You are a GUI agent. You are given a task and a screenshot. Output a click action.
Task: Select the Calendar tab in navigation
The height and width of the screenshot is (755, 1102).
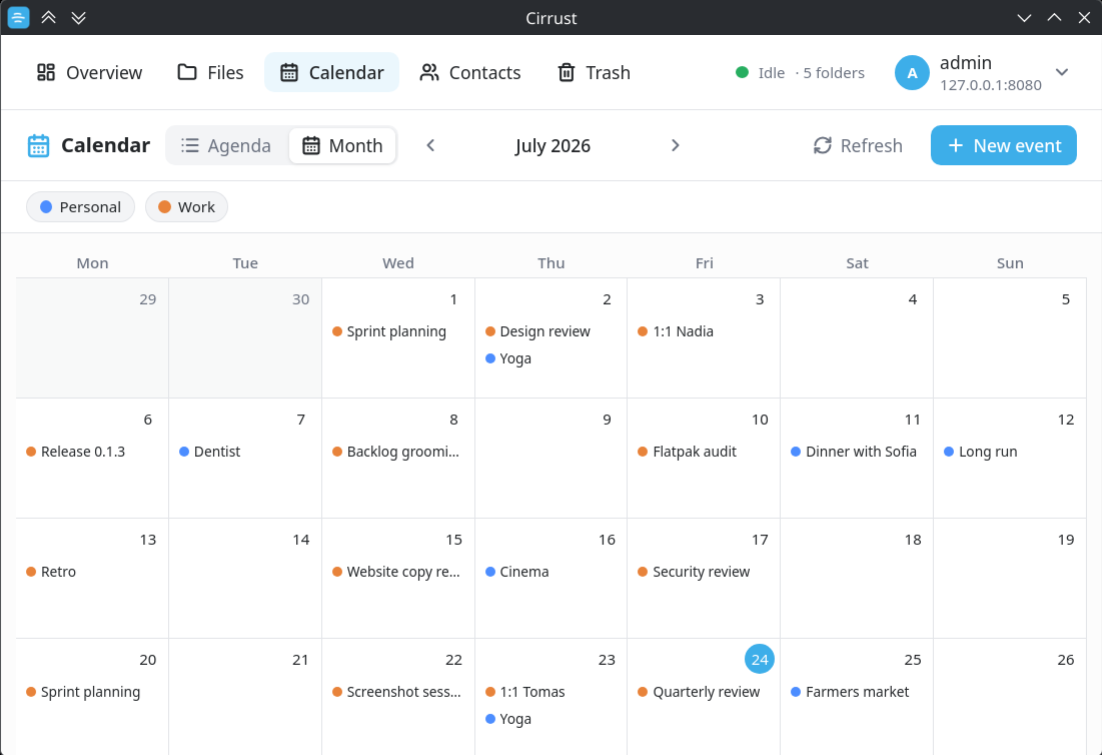point(332,72)
